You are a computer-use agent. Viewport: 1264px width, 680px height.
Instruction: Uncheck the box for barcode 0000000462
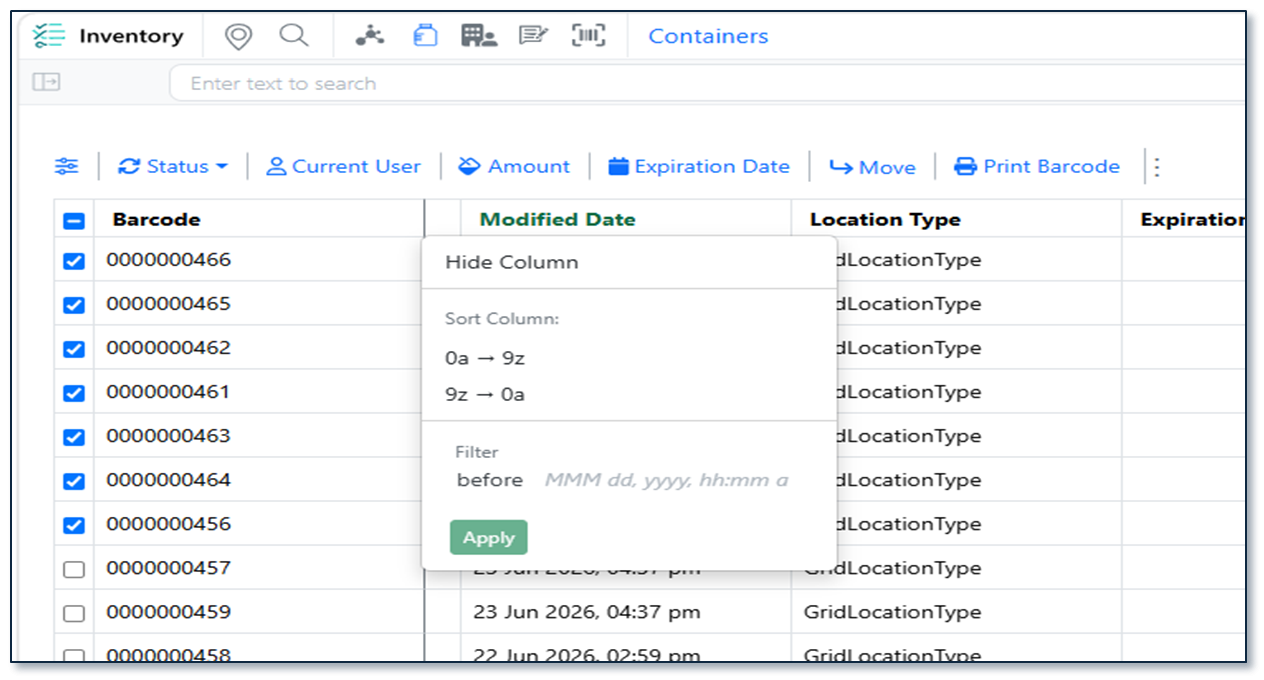pos(74,349)
